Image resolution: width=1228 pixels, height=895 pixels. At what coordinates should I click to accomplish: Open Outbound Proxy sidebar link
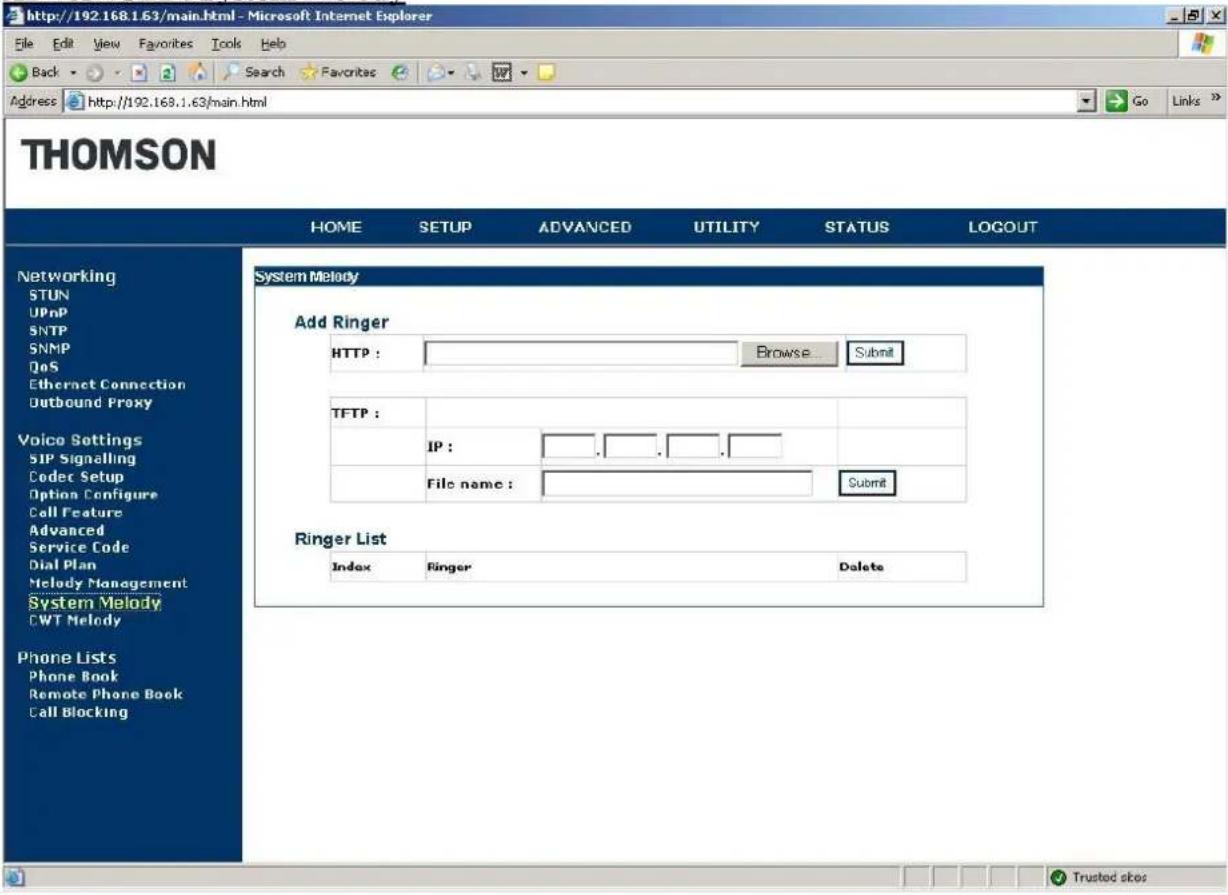point(90,402)
